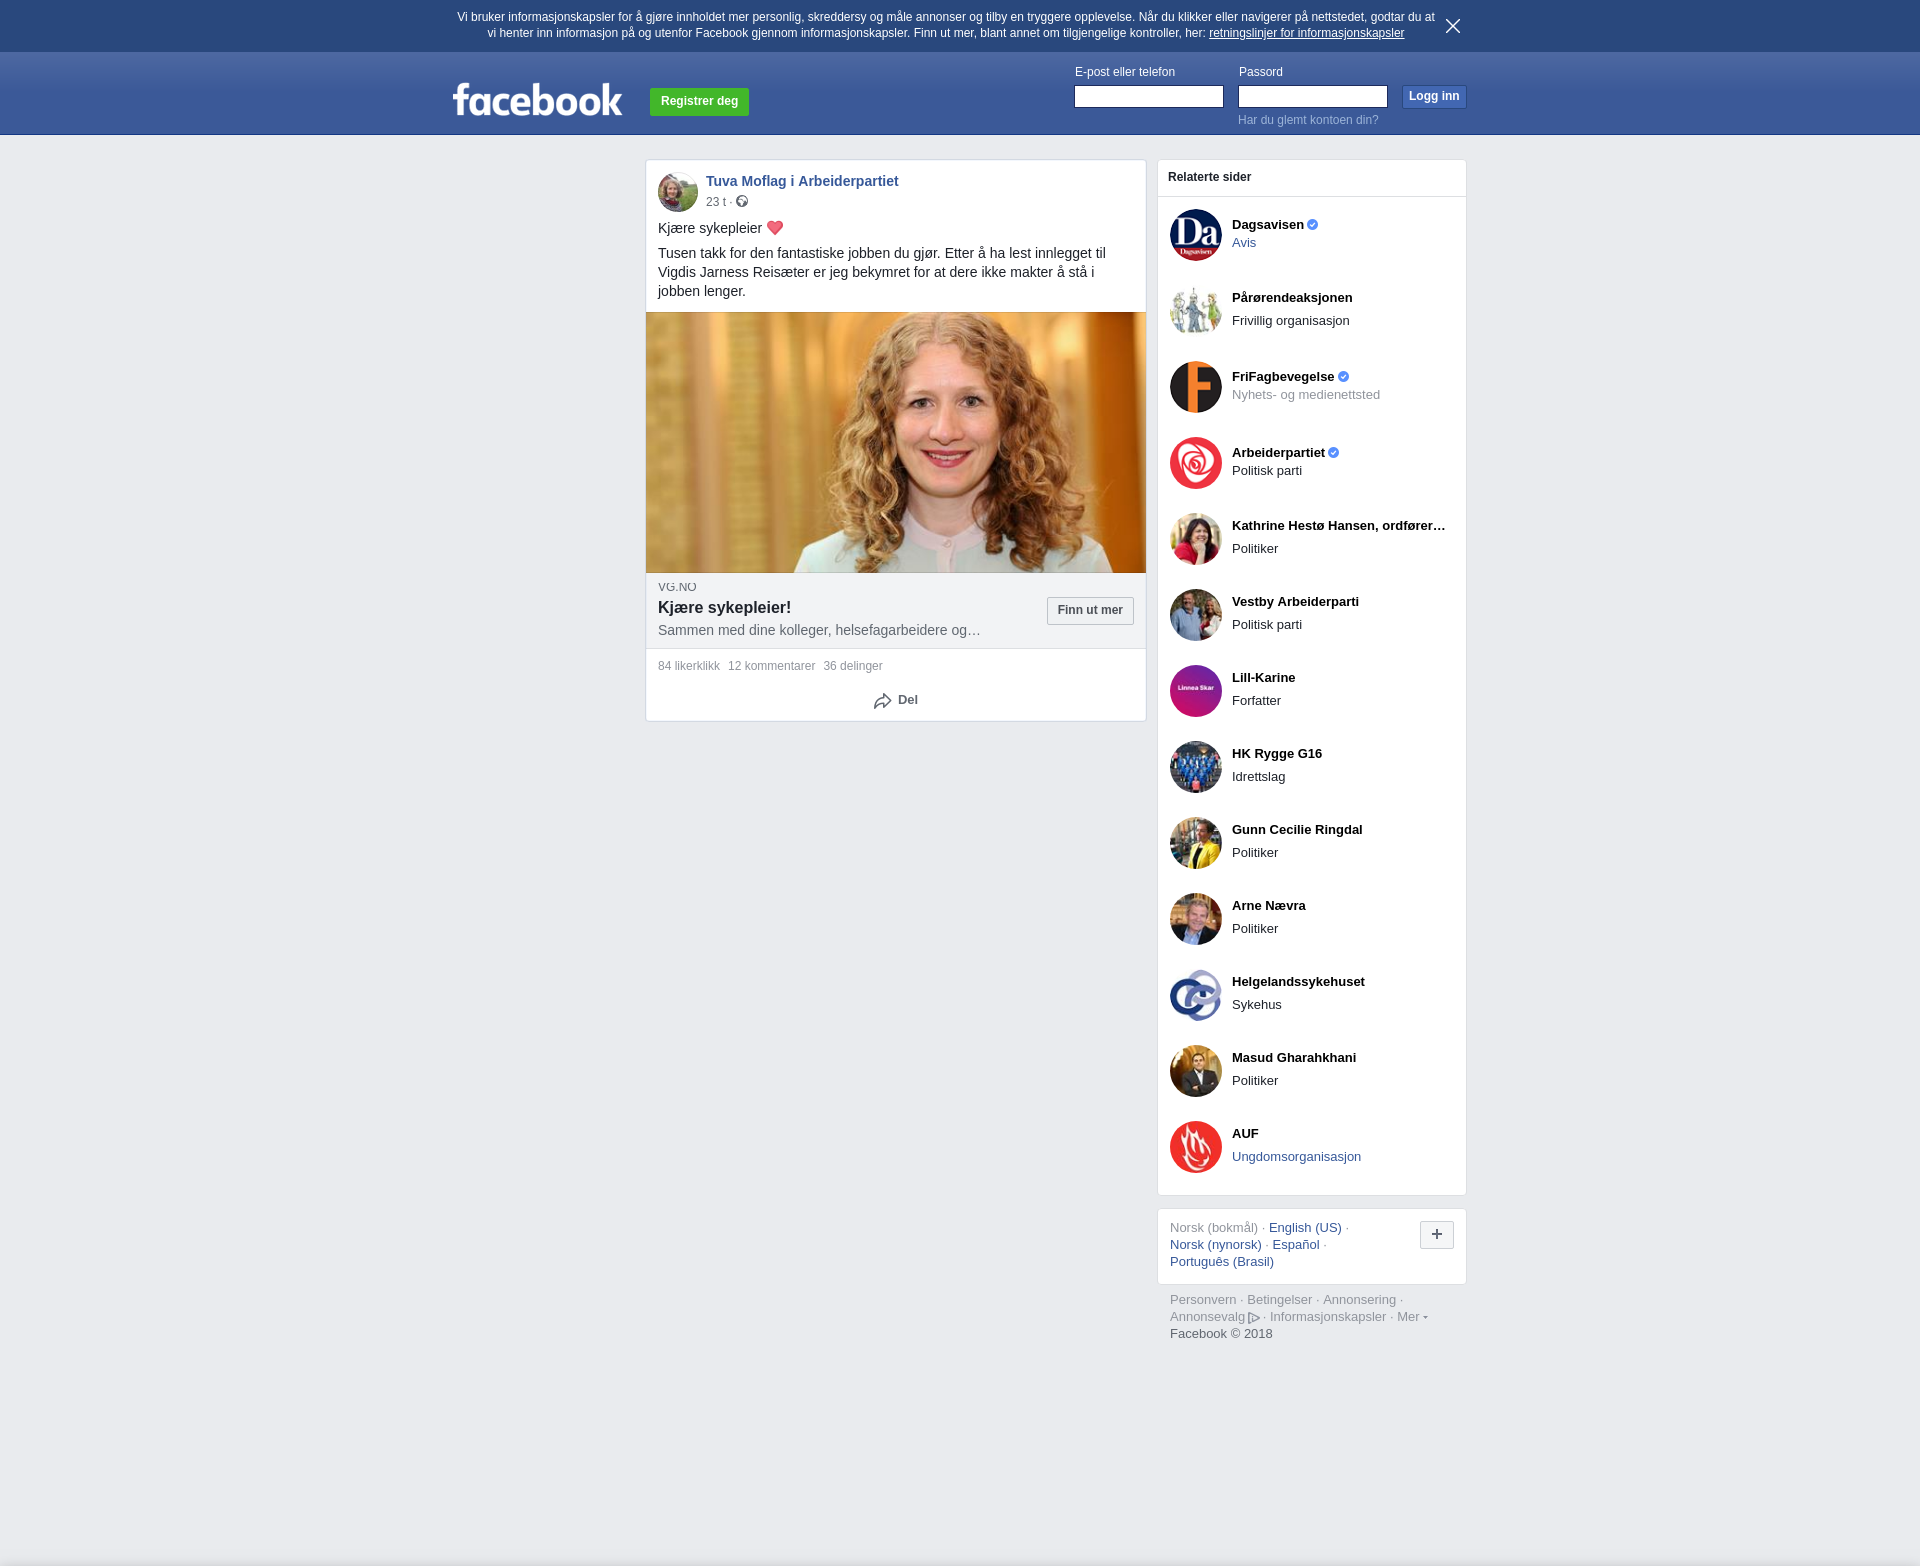Click the Avis category under Dagsavisen
The width and height of the screenshot is (1920, 1566).
click(1244, 243)
